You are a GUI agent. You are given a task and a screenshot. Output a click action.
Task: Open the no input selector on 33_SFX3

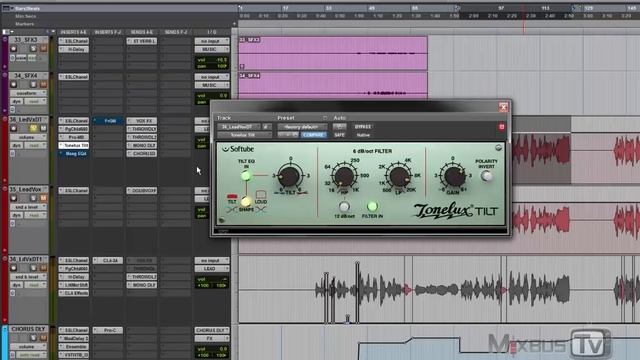[x=212, y=41]
